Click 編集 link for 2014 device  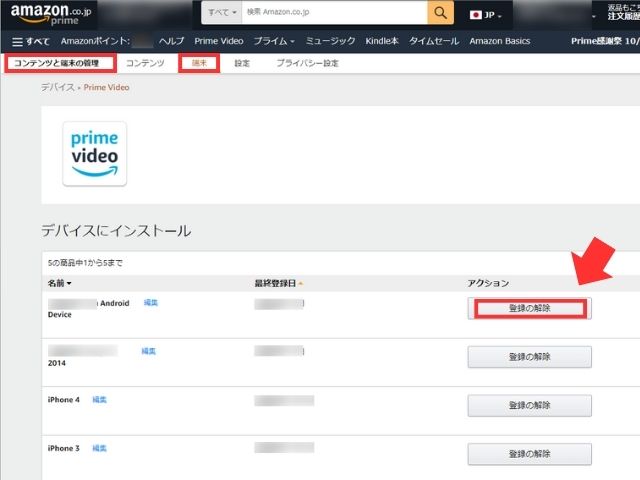pos(149,351)
